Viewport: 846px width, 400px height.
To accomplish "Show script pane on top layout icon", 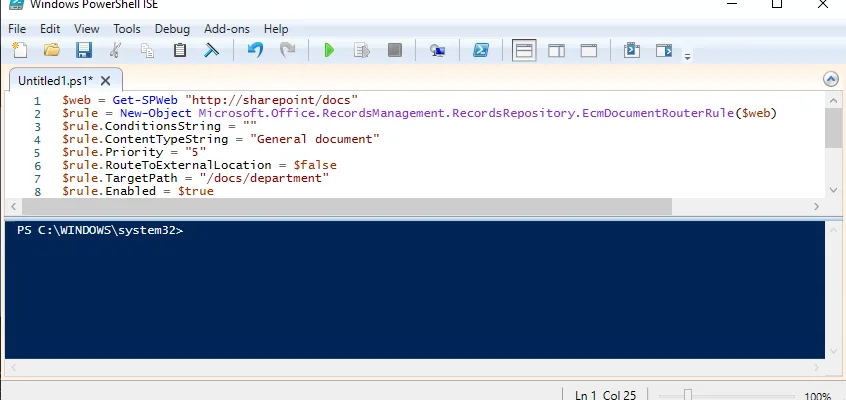I will [524, 51].
